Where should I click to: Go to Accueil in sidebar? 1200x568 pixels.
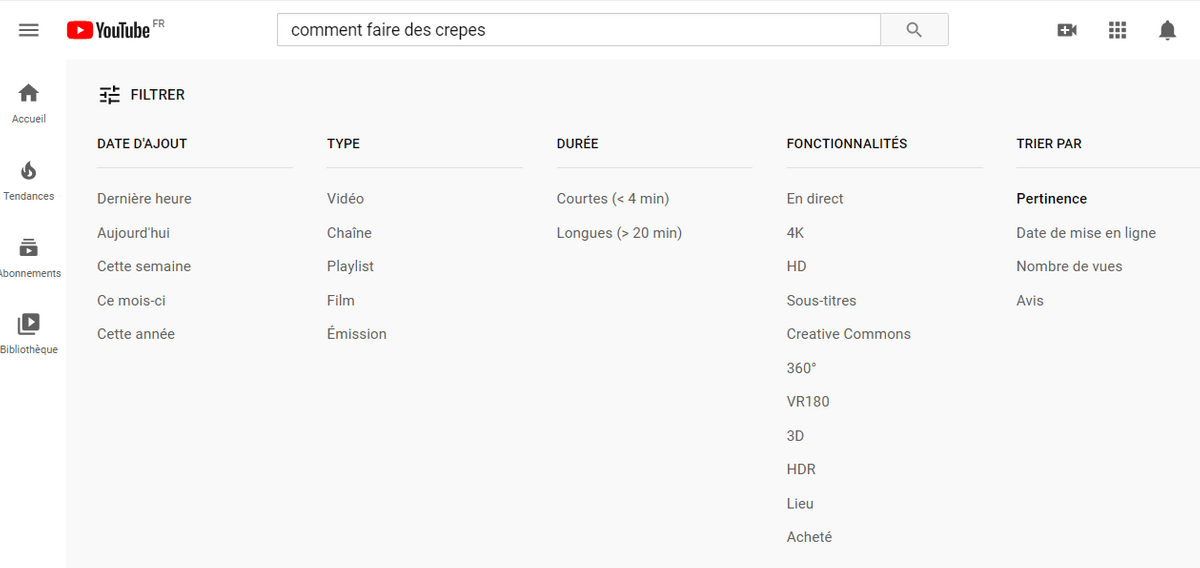(x=29, y=104)
